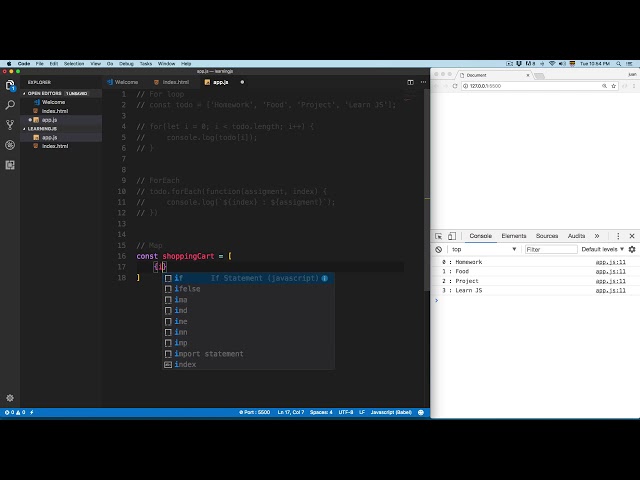Open Spotlight search in menu bar
This screenshot has height=480, width=640.
(619, 64)
